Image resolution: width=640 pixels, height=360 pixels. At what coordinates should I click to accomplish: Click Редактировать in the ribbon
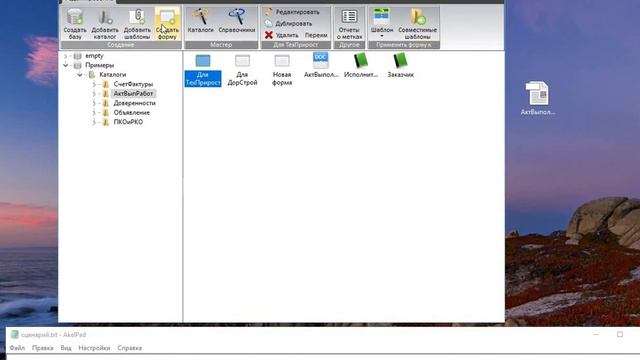click(x=292, y=12)
